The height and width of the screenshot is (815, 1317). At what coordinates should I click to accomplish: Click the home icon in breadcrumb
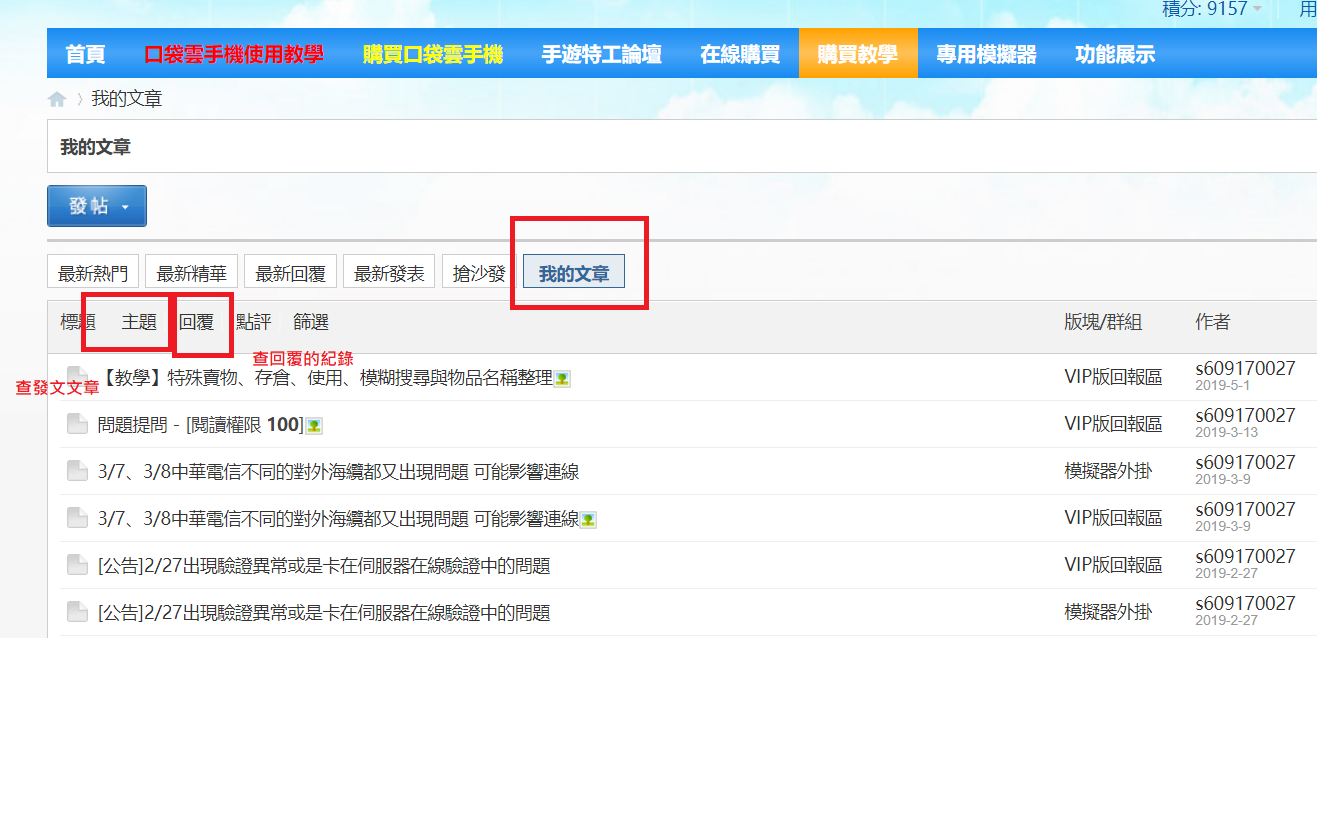pyautogui.click(x=57, y=99)
